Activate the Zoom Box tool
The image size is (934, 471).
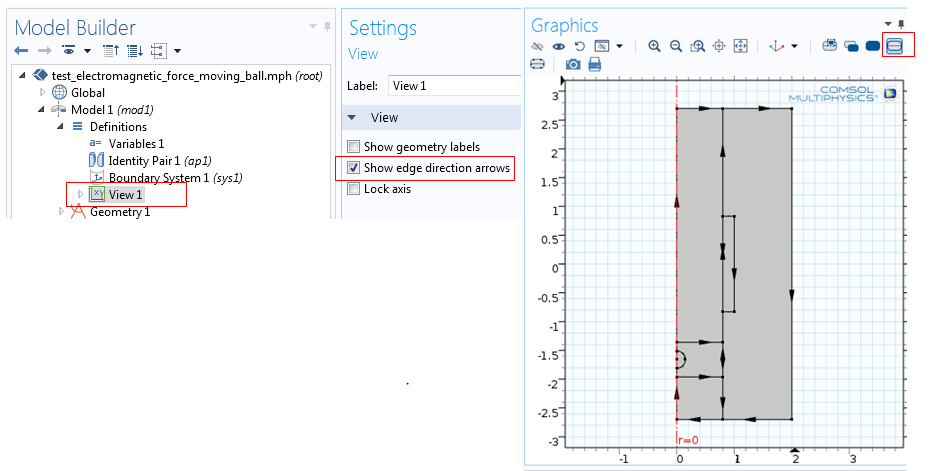click(698, 46)
